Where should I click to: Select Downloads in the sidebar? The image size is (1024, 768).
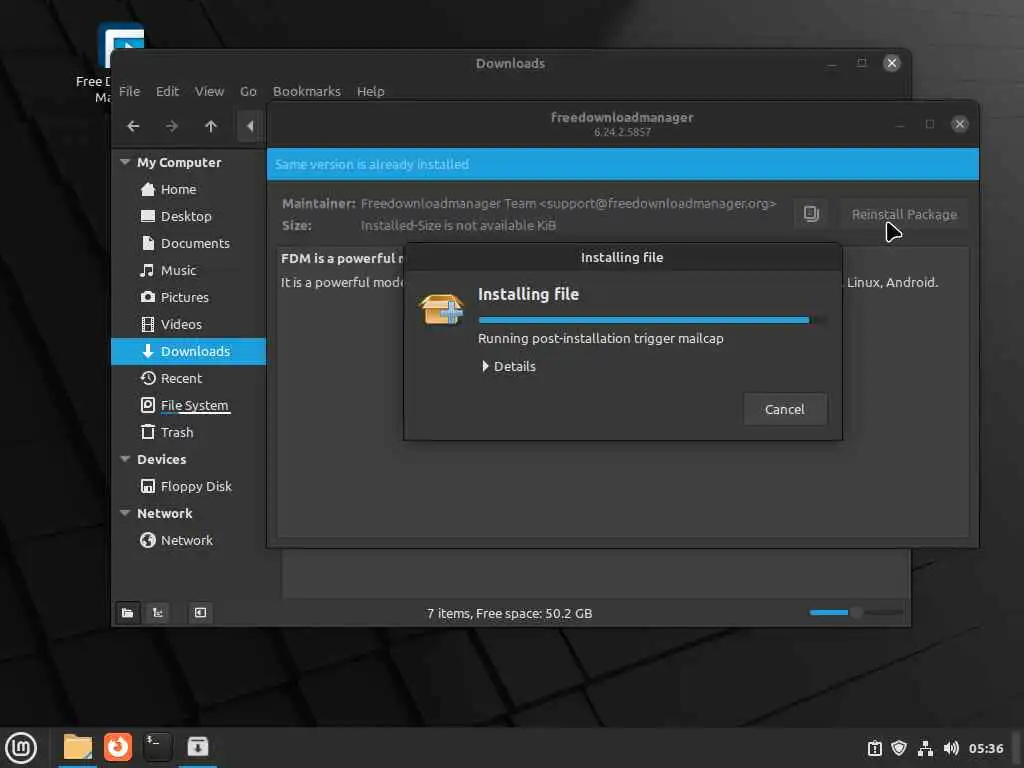click(188, 351)
